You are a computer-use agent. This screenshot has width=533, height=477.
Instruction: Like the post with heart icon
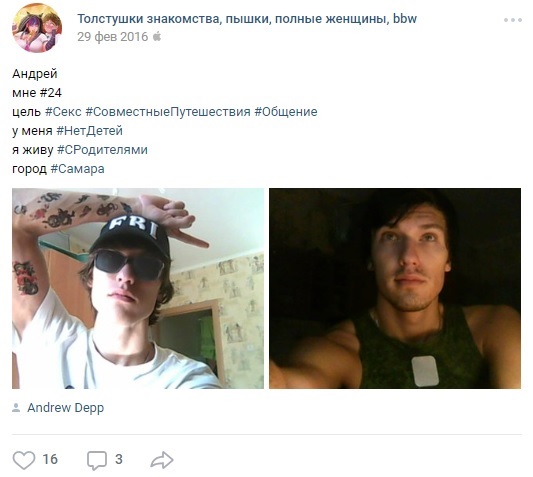(x=24, y=460)
